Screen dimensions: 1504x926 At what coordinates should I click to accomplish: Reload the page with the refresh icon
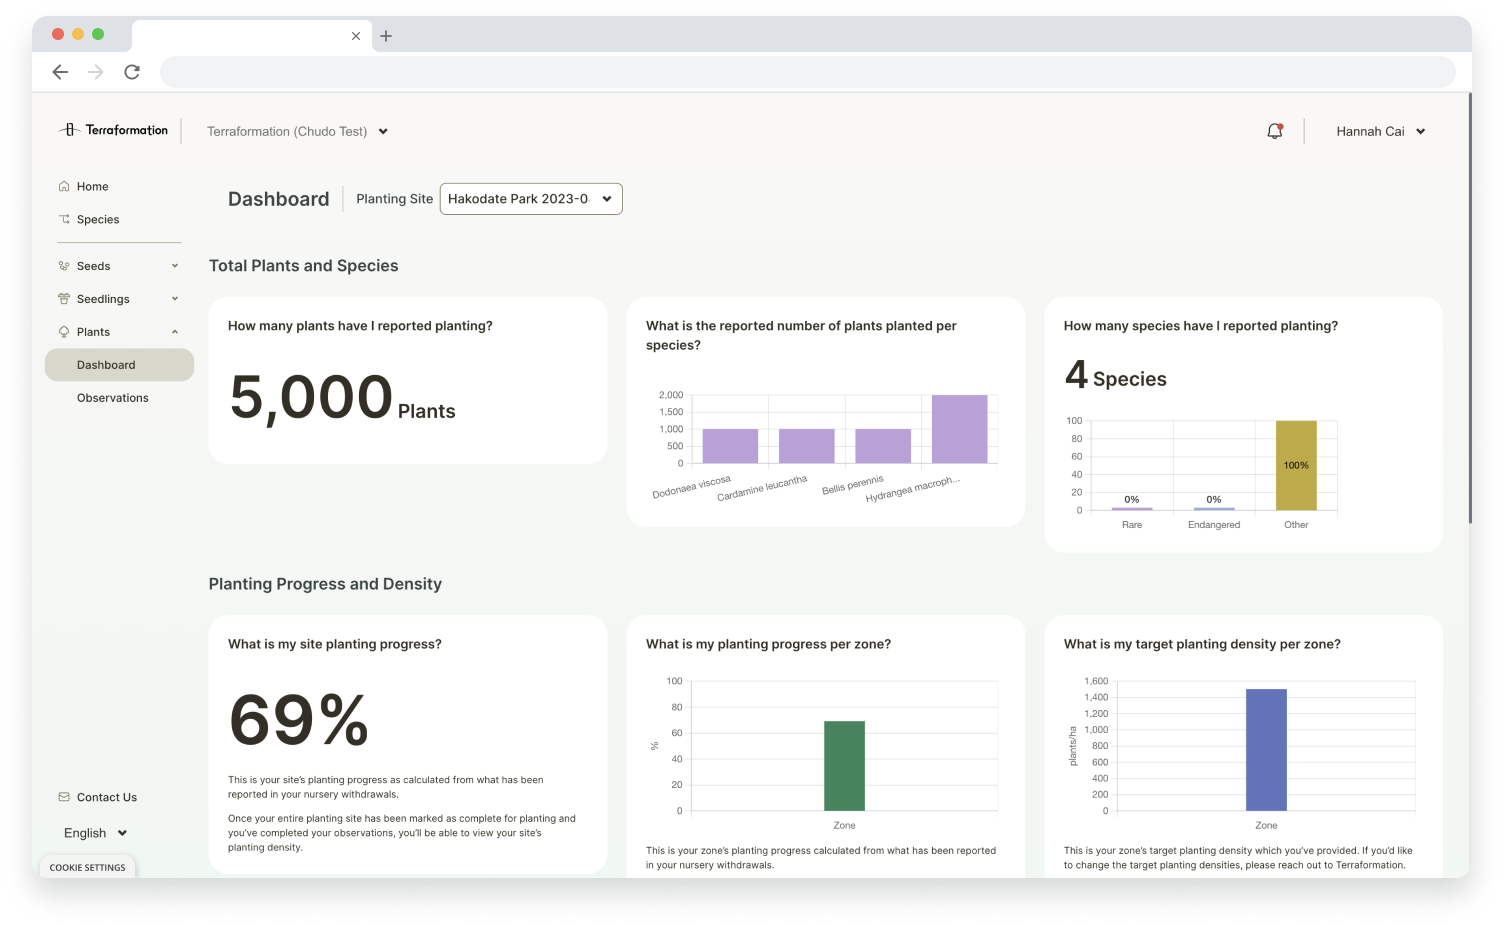(132, 72)
